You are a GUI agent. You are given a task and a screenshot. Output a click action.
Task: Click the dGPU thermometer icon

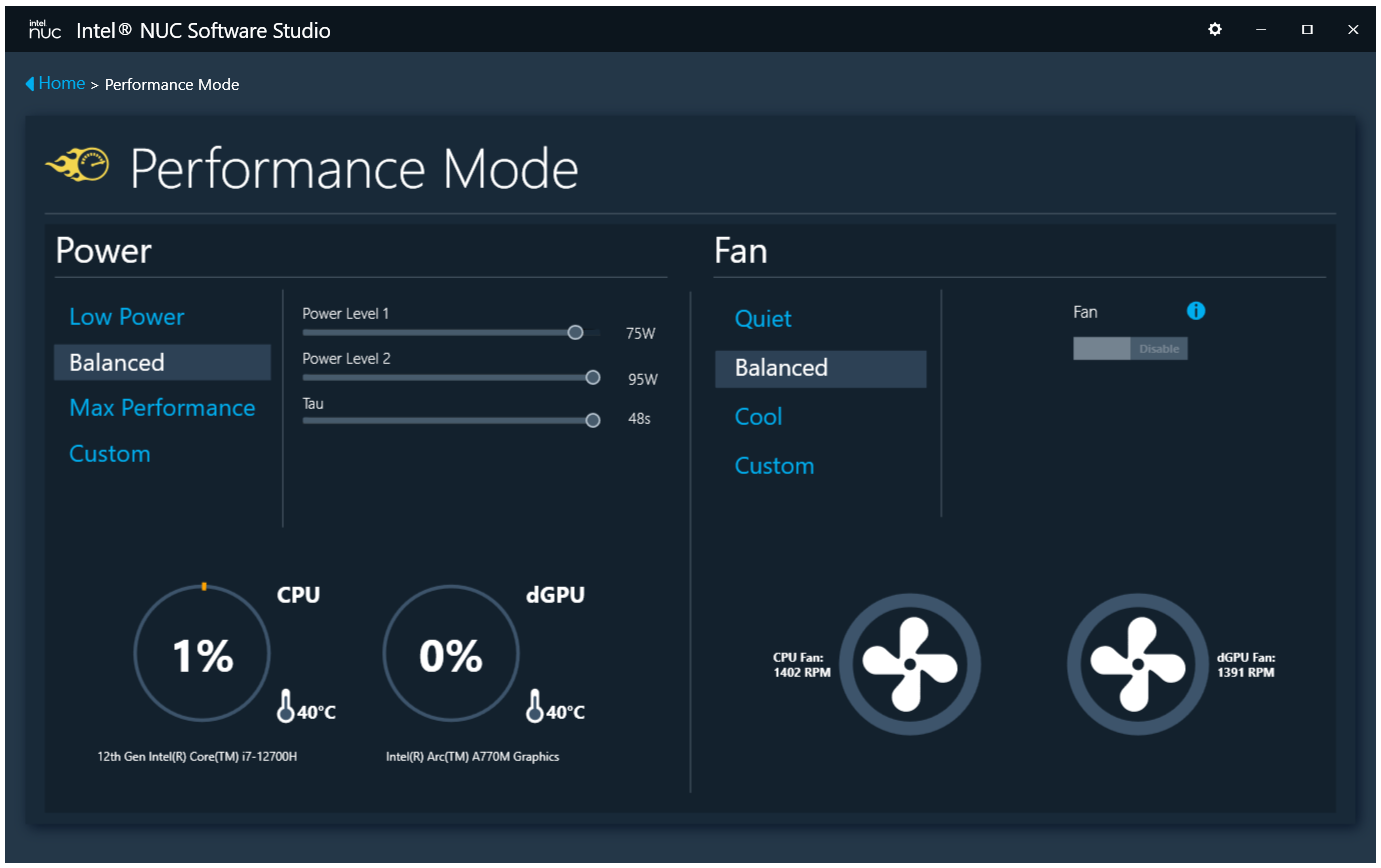pyautogui.click(x=535, y=706)
